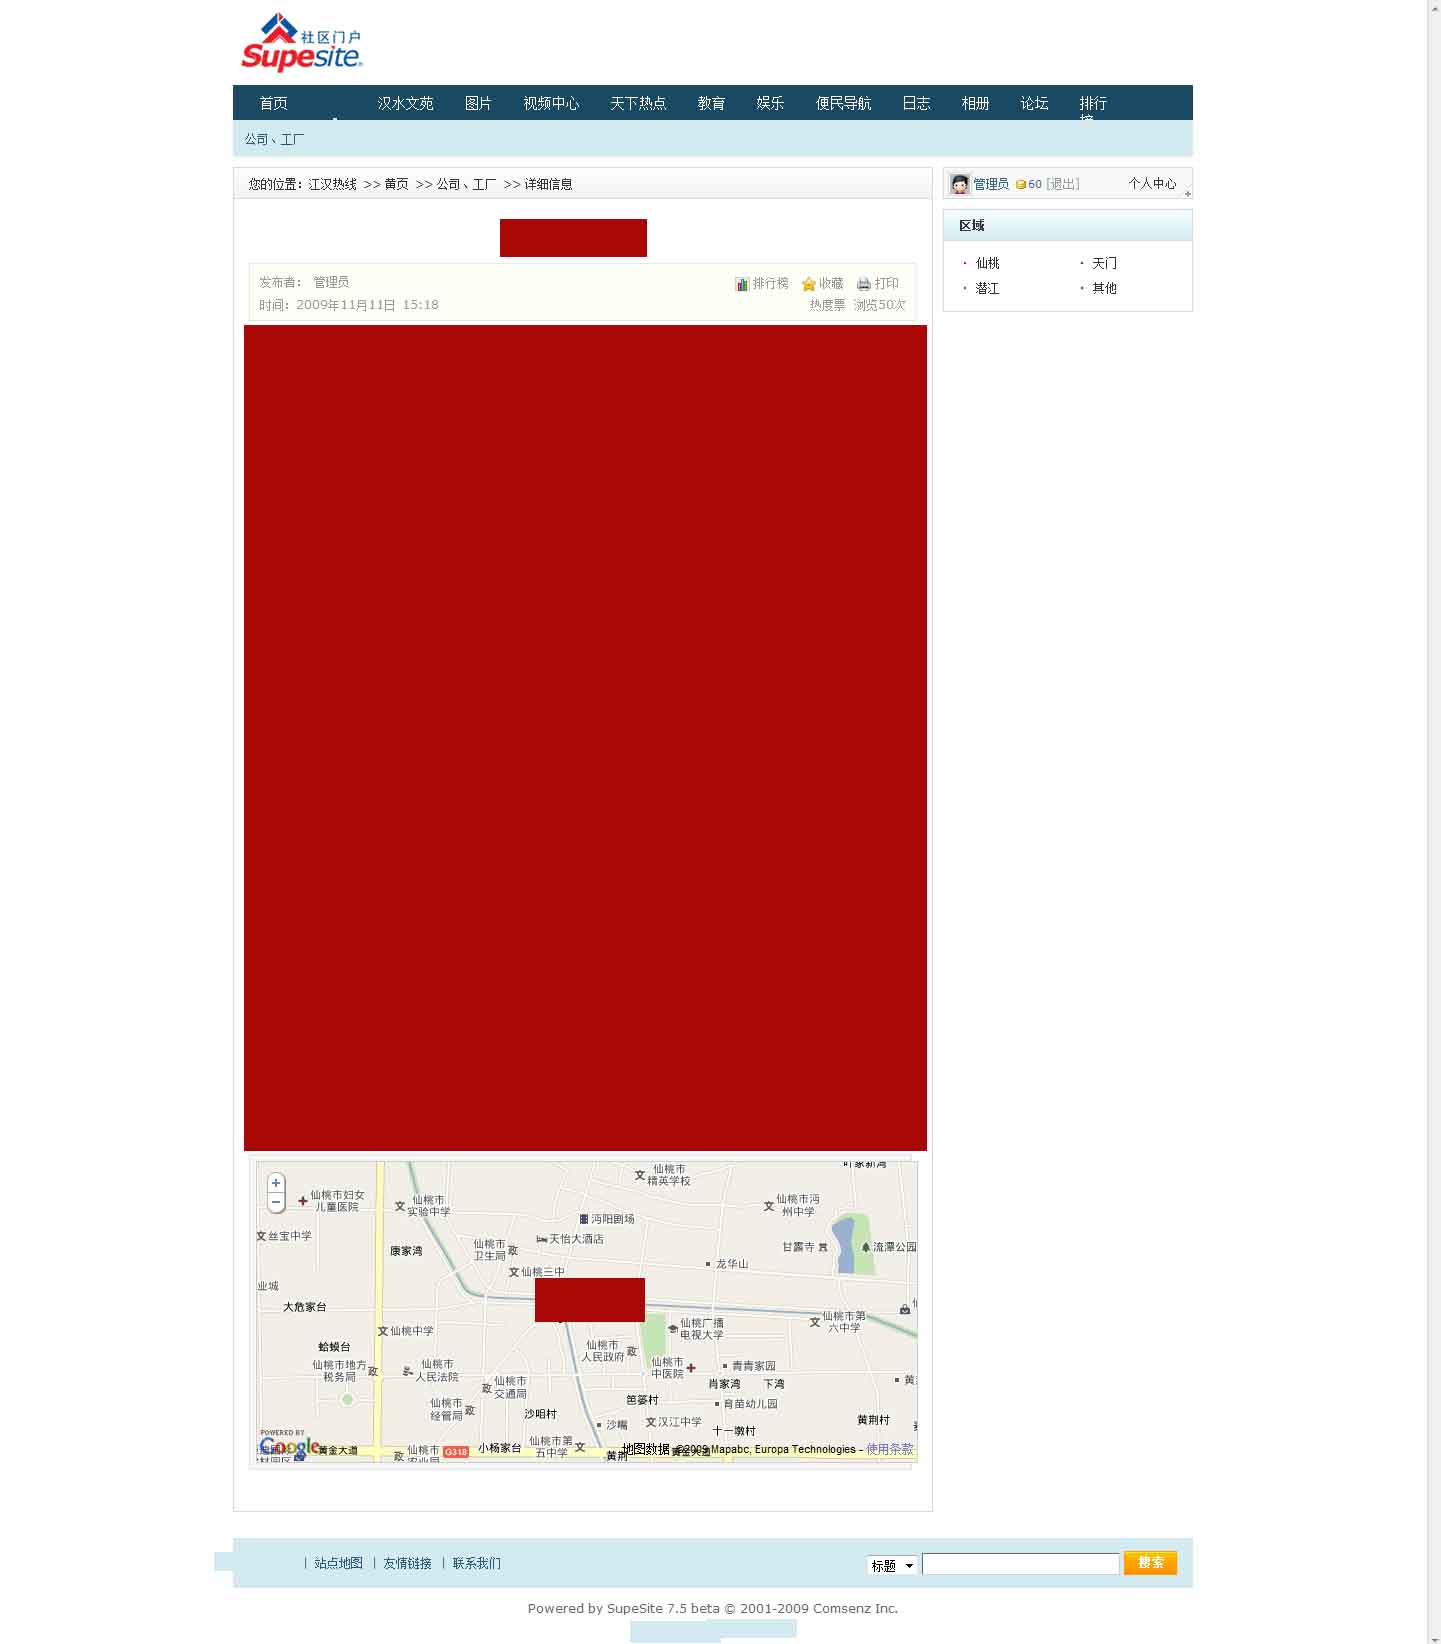Image resolution: width=1441 pixels, height=1644 pixels.
Task: Go to the 图片 section
Action: 478,103
